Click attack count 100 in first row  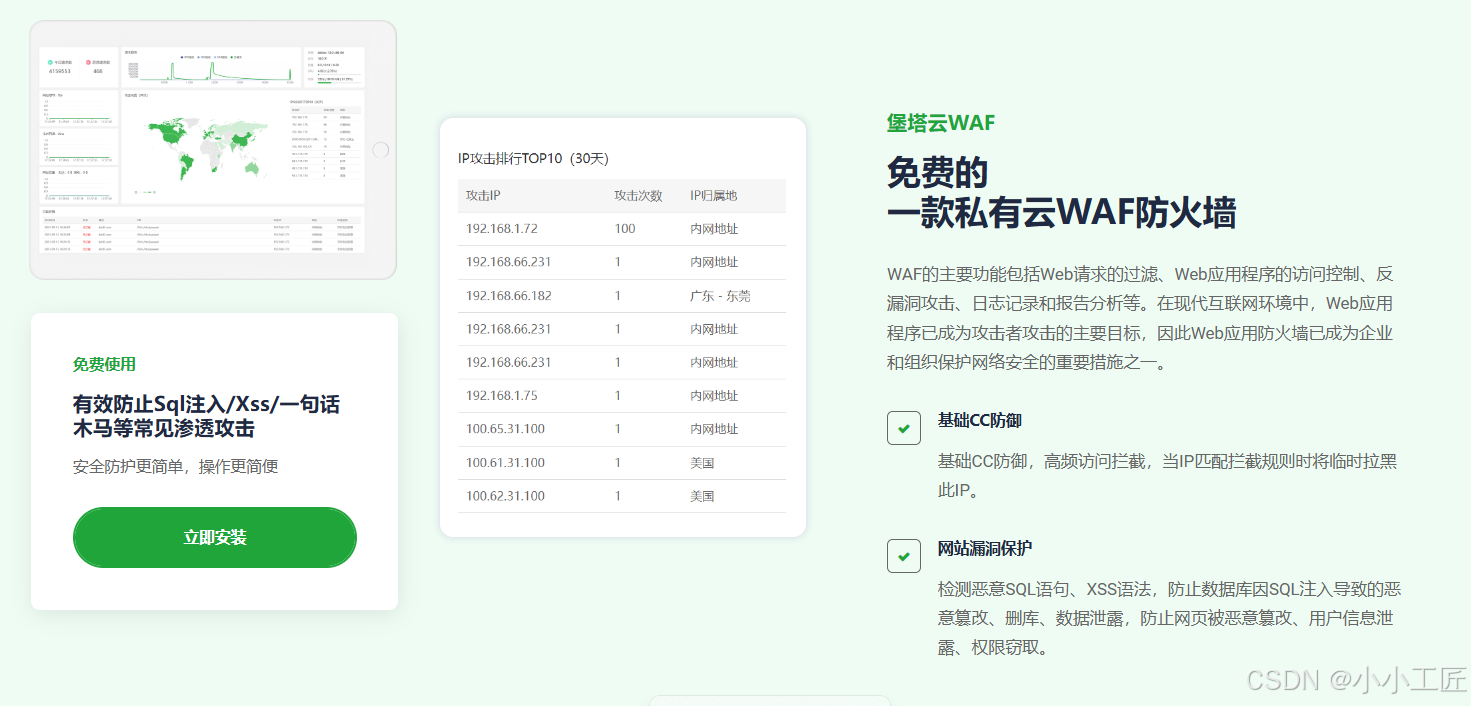[x=625, y=229]
